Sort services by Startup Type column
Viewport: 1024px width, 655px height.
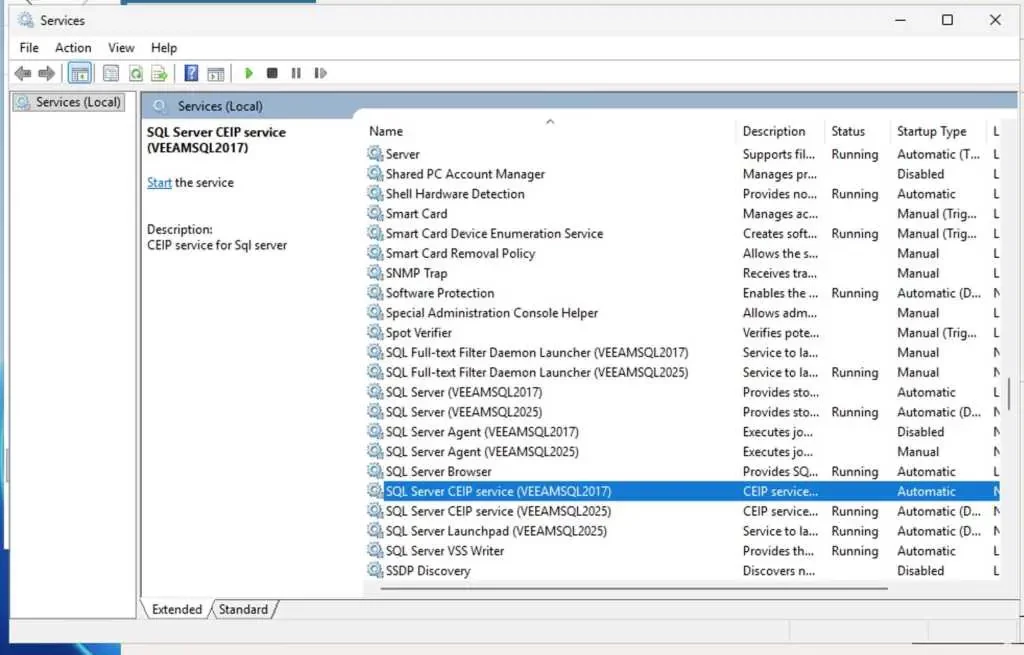[x=931, y=131]
